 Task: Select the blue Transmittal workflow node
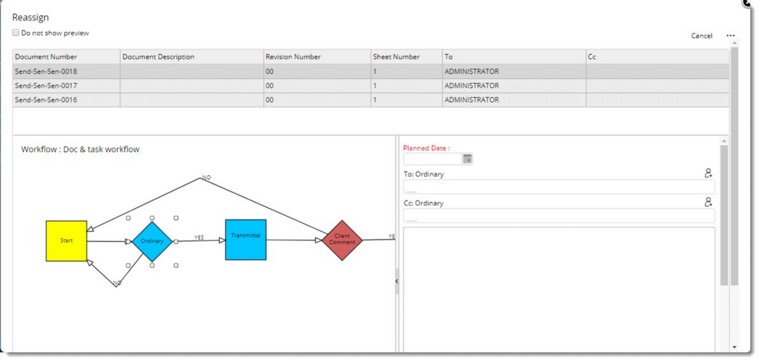click(246, 239)
